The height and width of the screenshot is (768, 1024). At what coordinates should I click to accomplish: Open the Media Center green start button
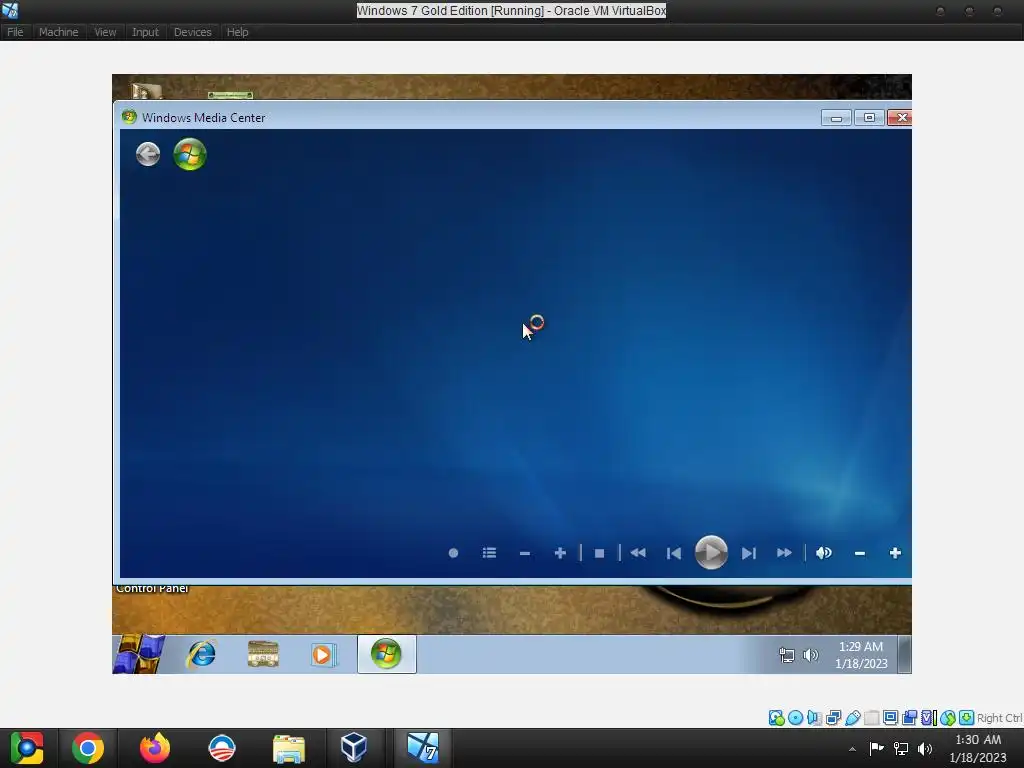pos(190,154)
